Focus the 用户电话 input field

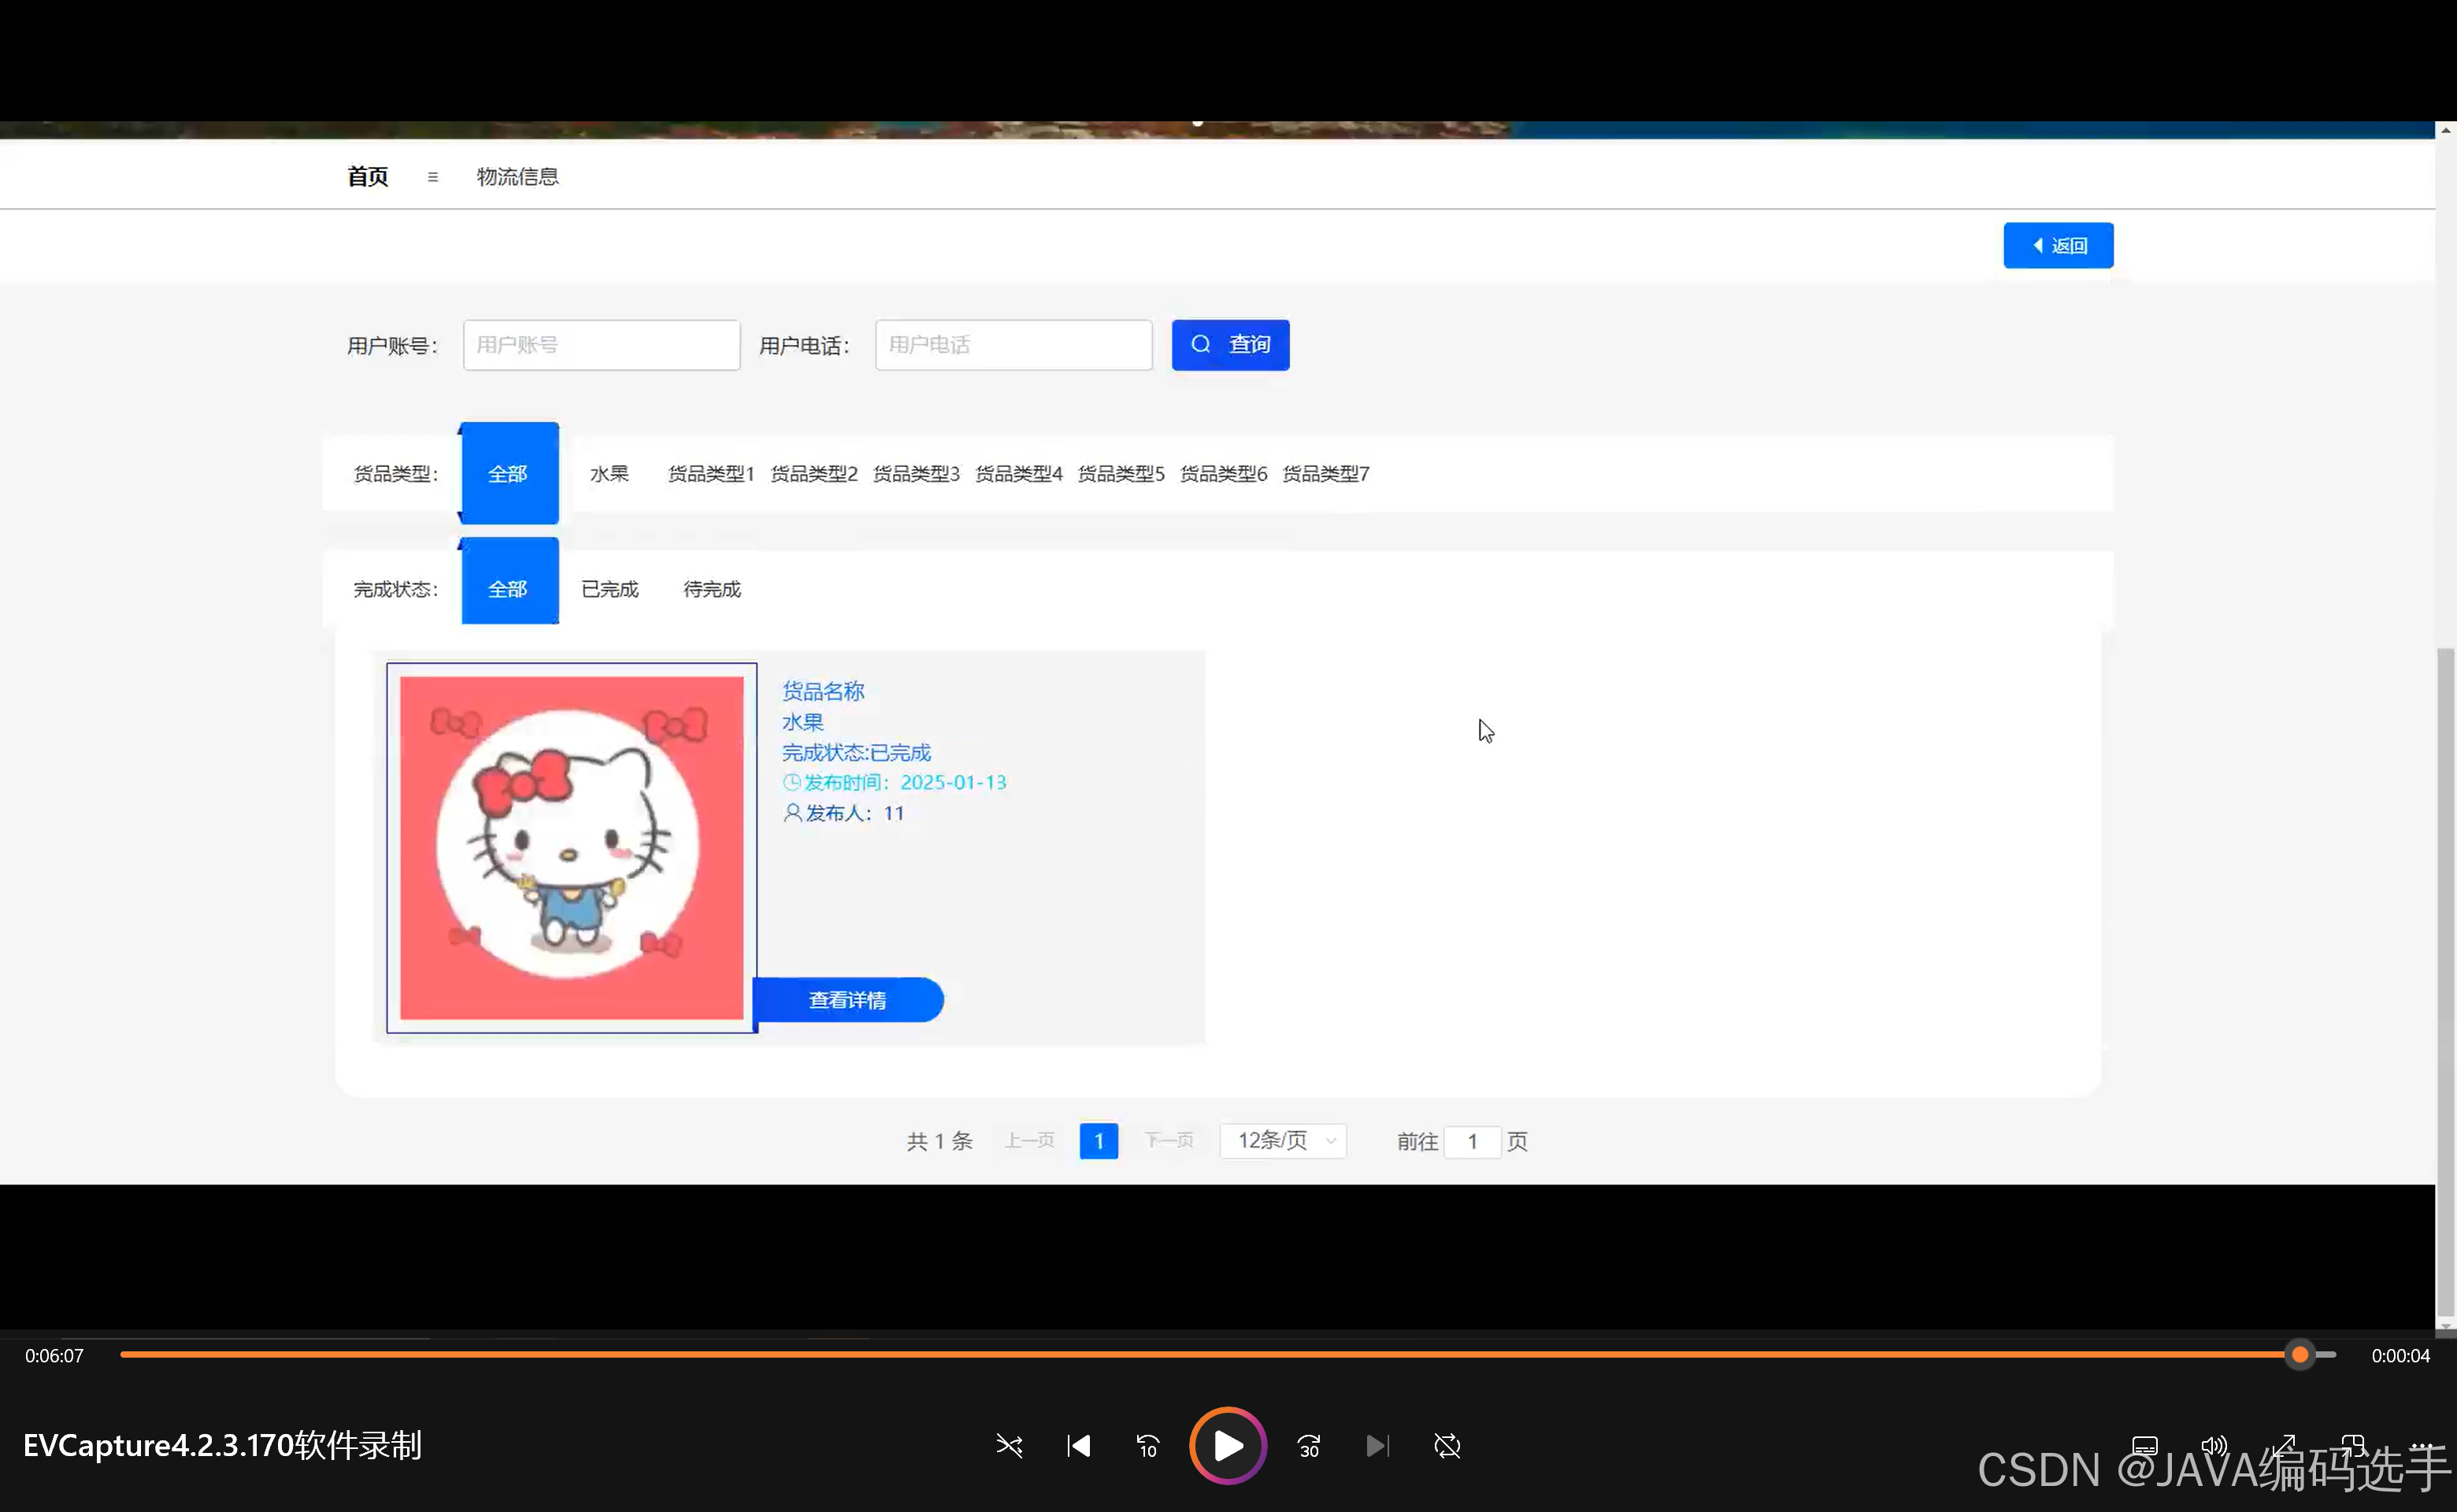pos(1013,345)
